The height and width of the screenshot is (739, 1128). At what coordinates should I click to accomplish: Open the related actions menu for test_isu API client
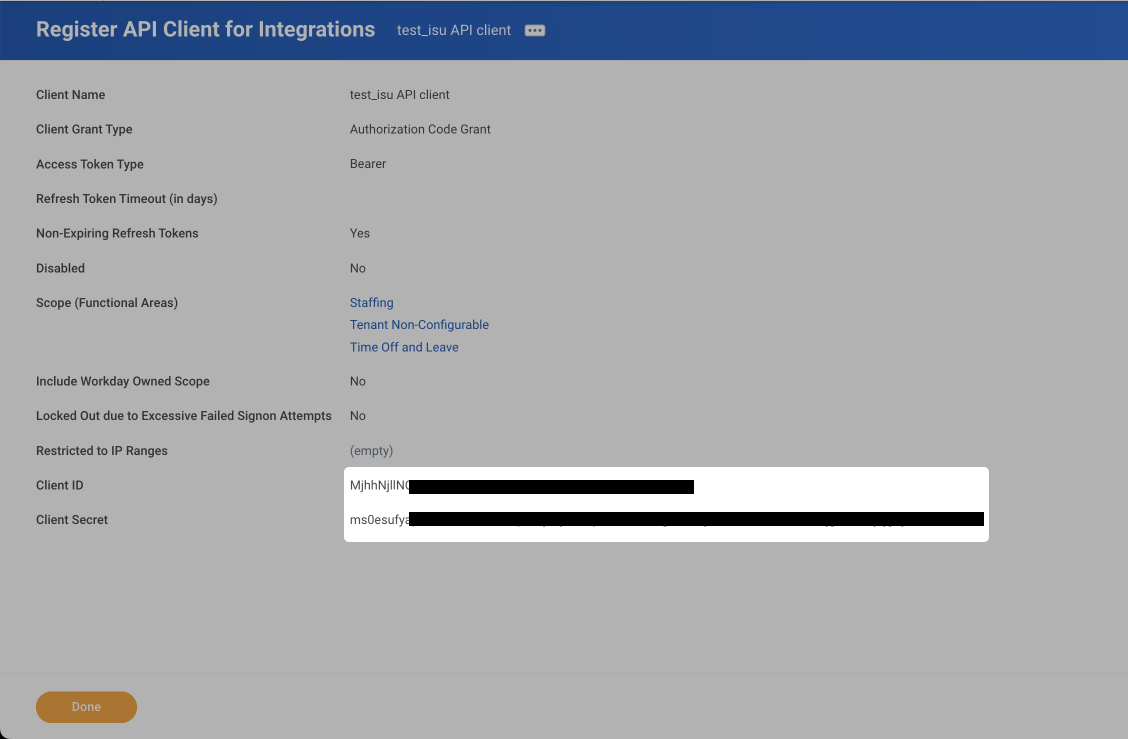534,30
